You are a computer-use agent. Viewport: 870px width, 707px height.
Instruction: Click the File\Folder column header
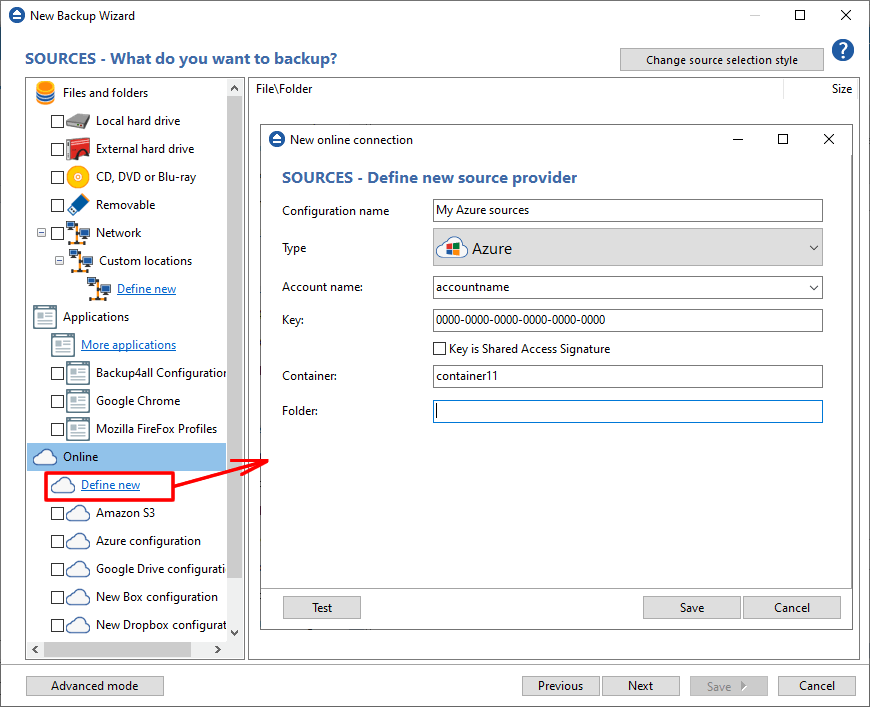tap(284, 89)
